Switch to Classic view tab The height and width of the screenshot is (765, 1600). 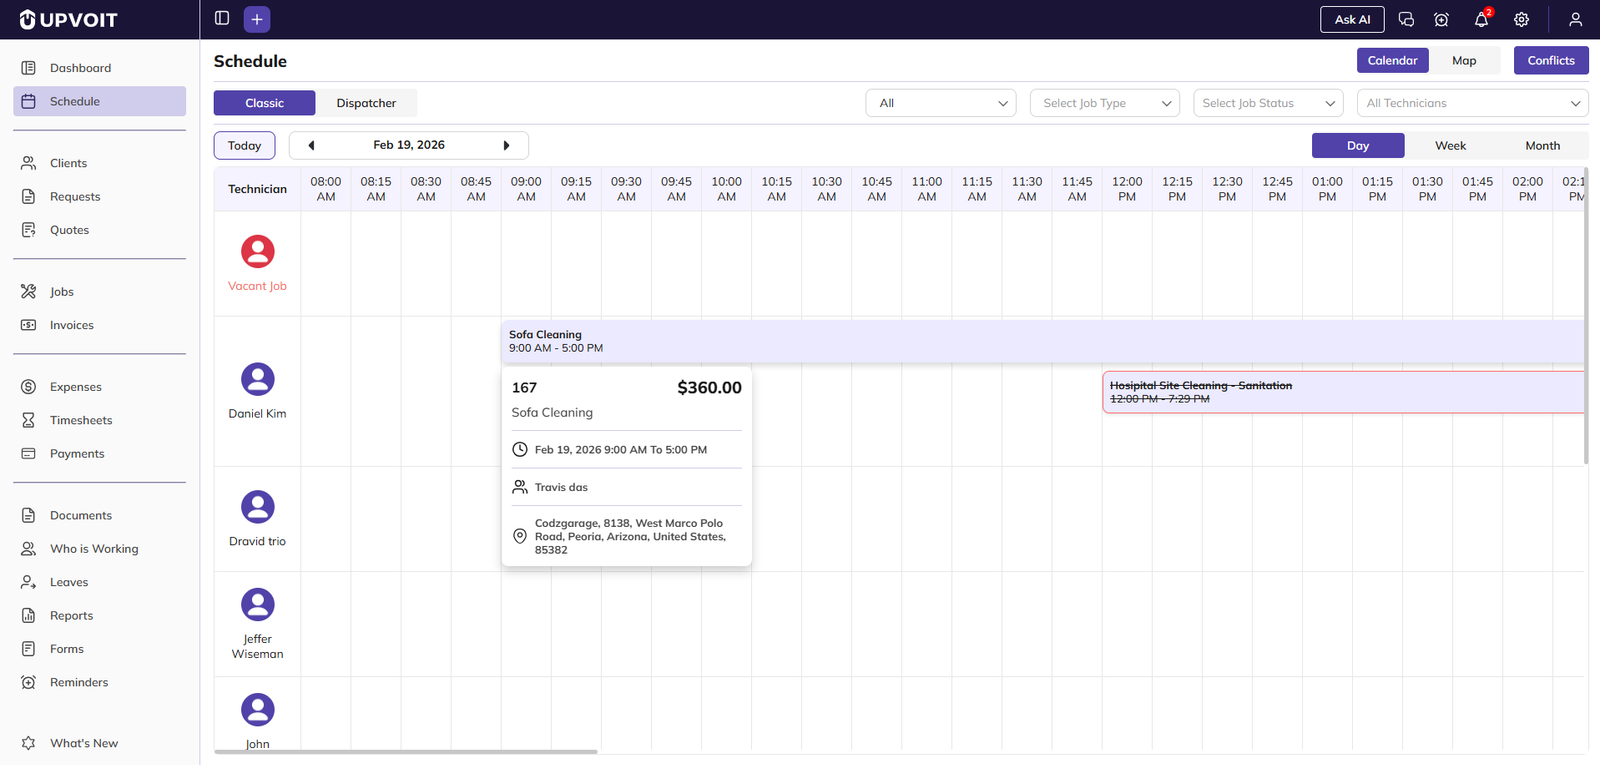pyautogui.click(x=264, y=103)
